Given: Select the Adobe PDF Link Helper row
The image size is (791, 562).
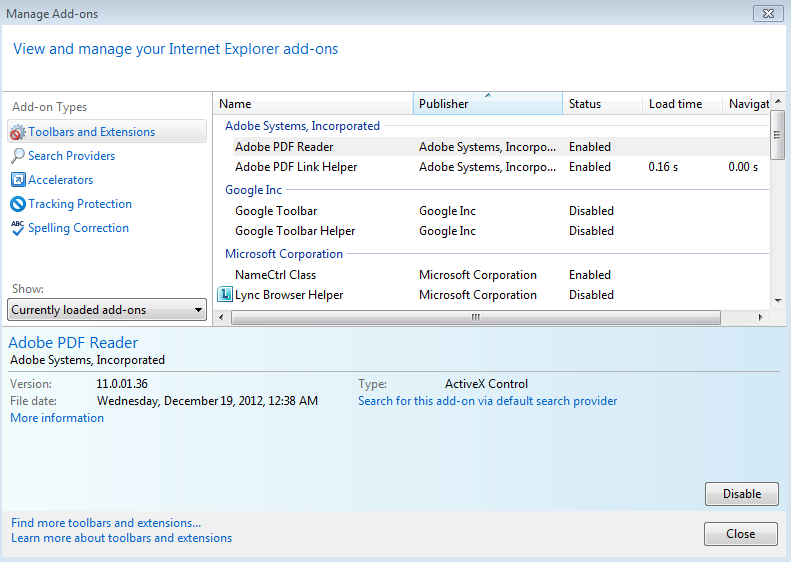Looking at the screenshot, I should (296, 167).
